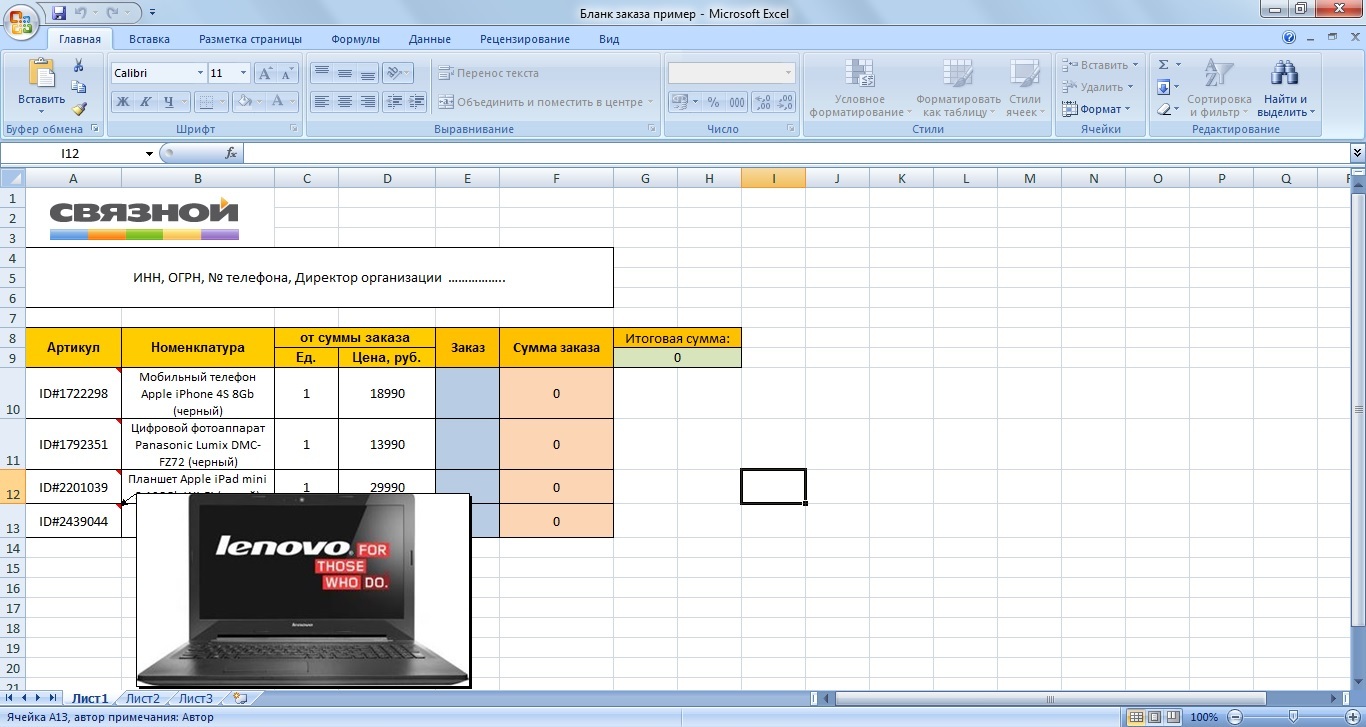
Task: Switch to Page Break Preview in status bar
Action: click(1174, 717)
